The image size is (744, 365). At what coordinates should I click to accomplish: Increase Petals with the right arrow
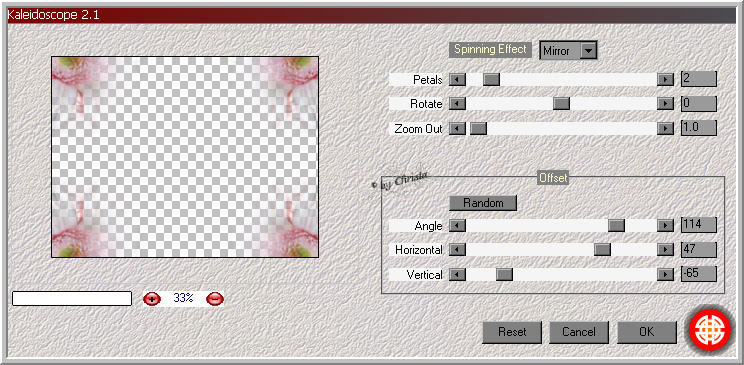tap(665, 79)
